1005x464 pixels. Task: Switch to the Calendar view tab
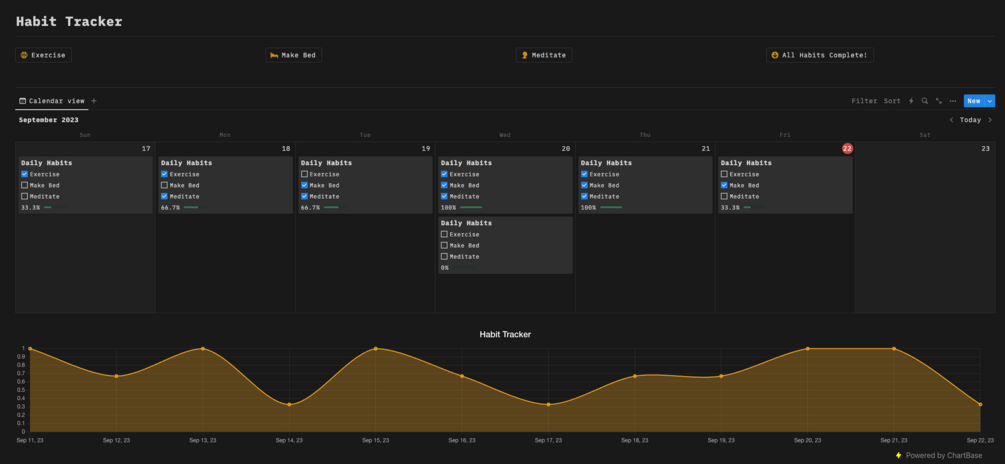tap(52, 101)
